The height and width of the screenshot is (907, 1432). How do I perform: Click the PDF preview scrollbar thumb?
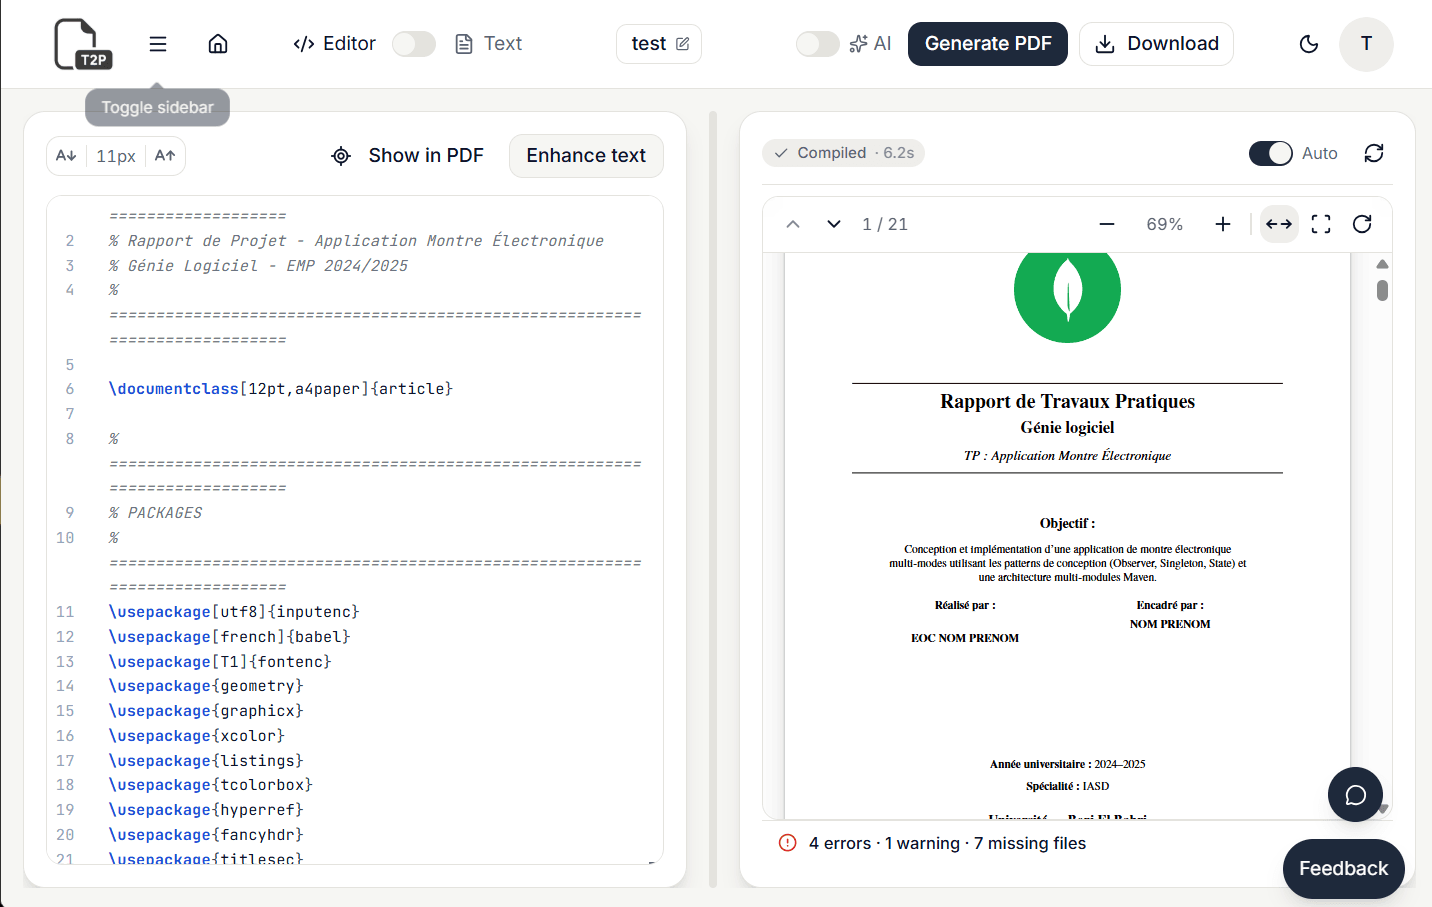coord(1382,290)
